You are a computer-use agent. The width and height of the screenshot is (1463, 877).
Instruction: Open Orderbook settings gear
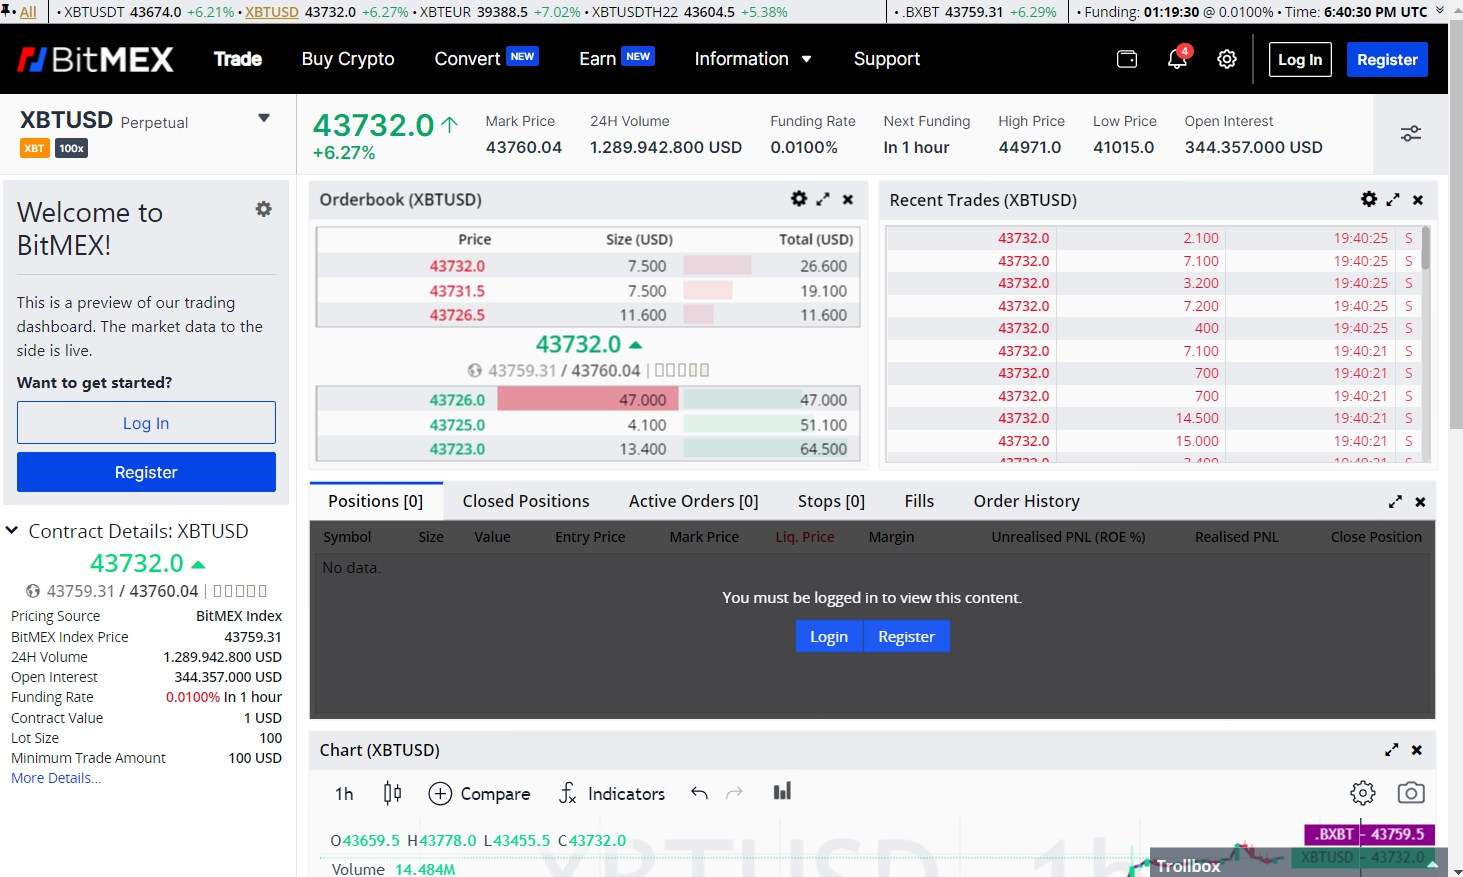click(798, 199)
